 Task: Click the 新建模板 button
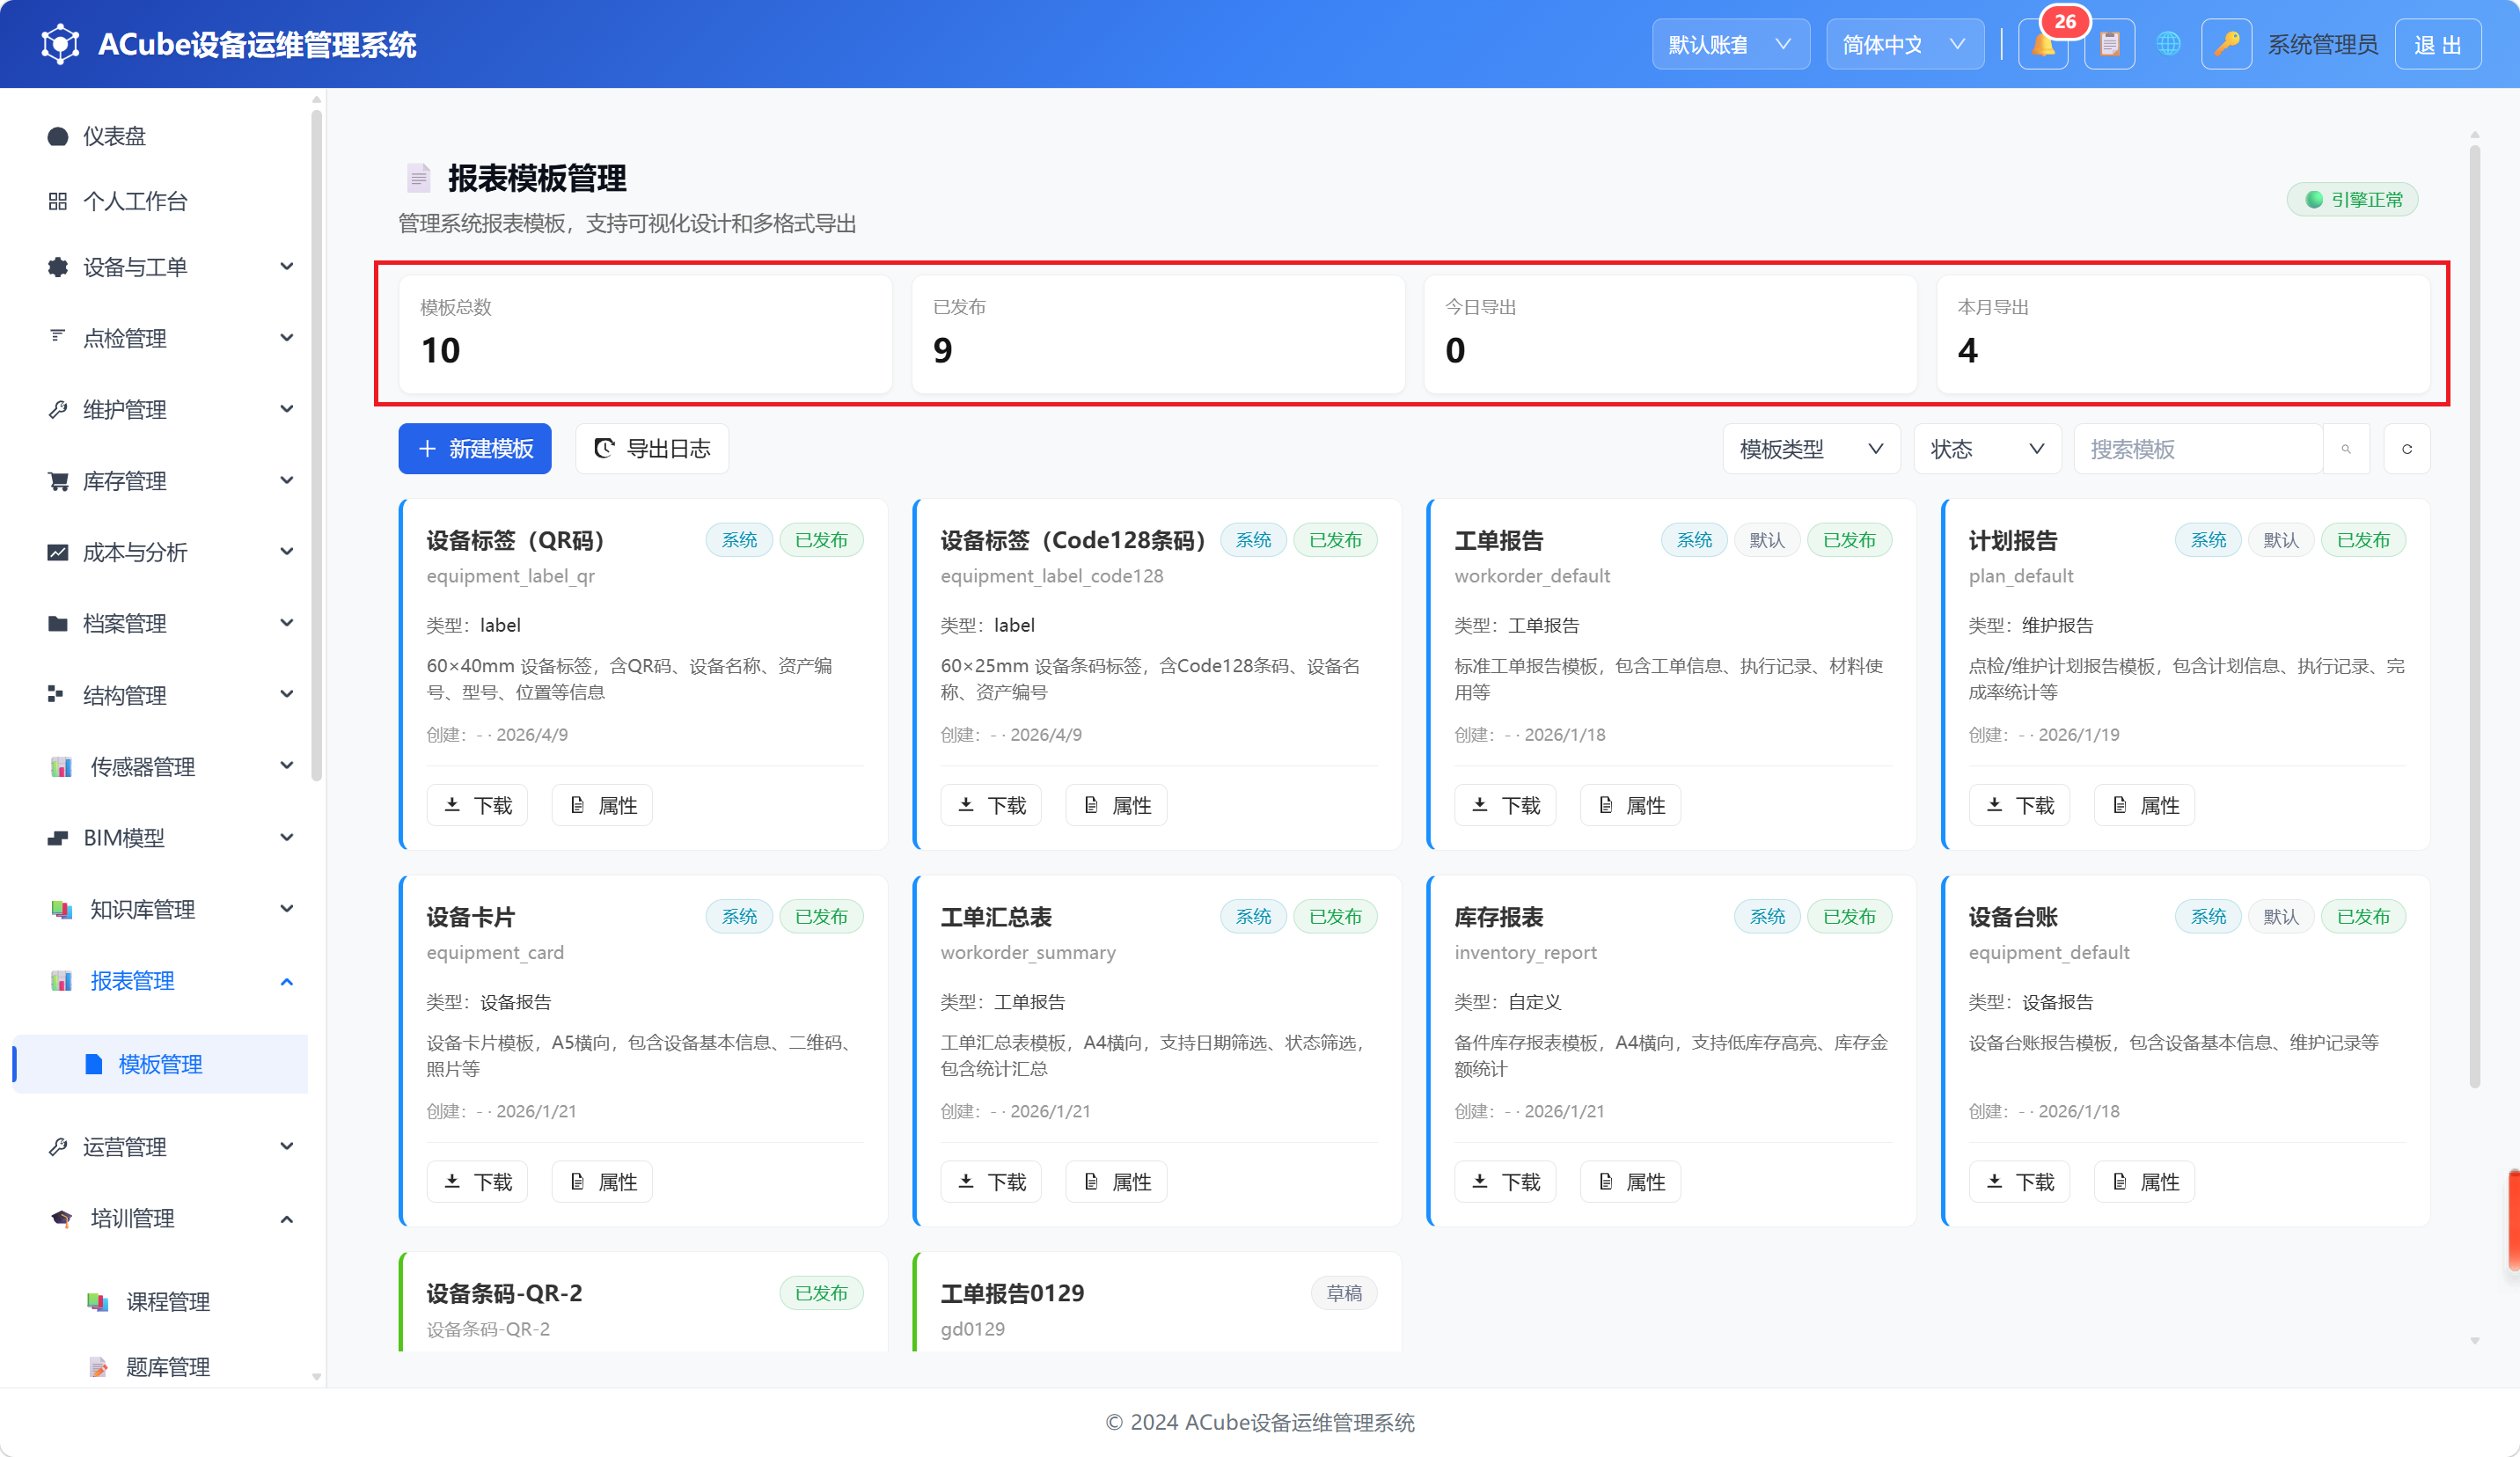[475, 449]
